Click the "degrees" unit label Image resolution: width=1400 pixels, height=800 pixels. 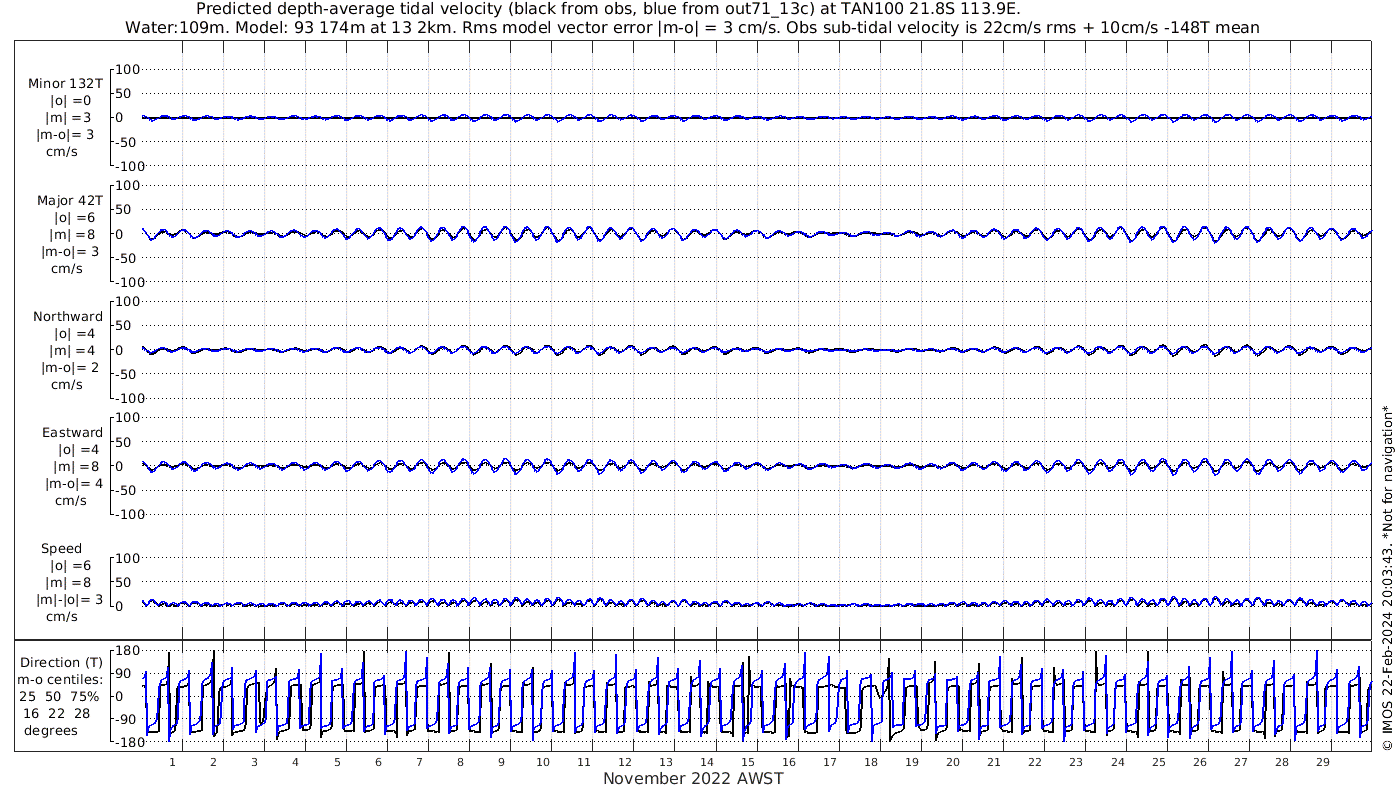(51, 730)
